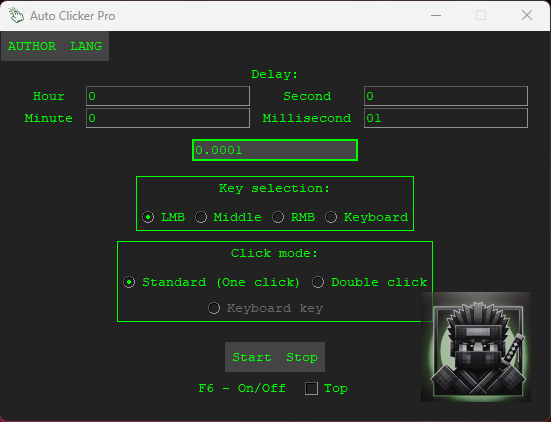The height and width of the screenshot is (422, 551).
Task: Click the 'Delay:' heading text
Action: (274, 74)
